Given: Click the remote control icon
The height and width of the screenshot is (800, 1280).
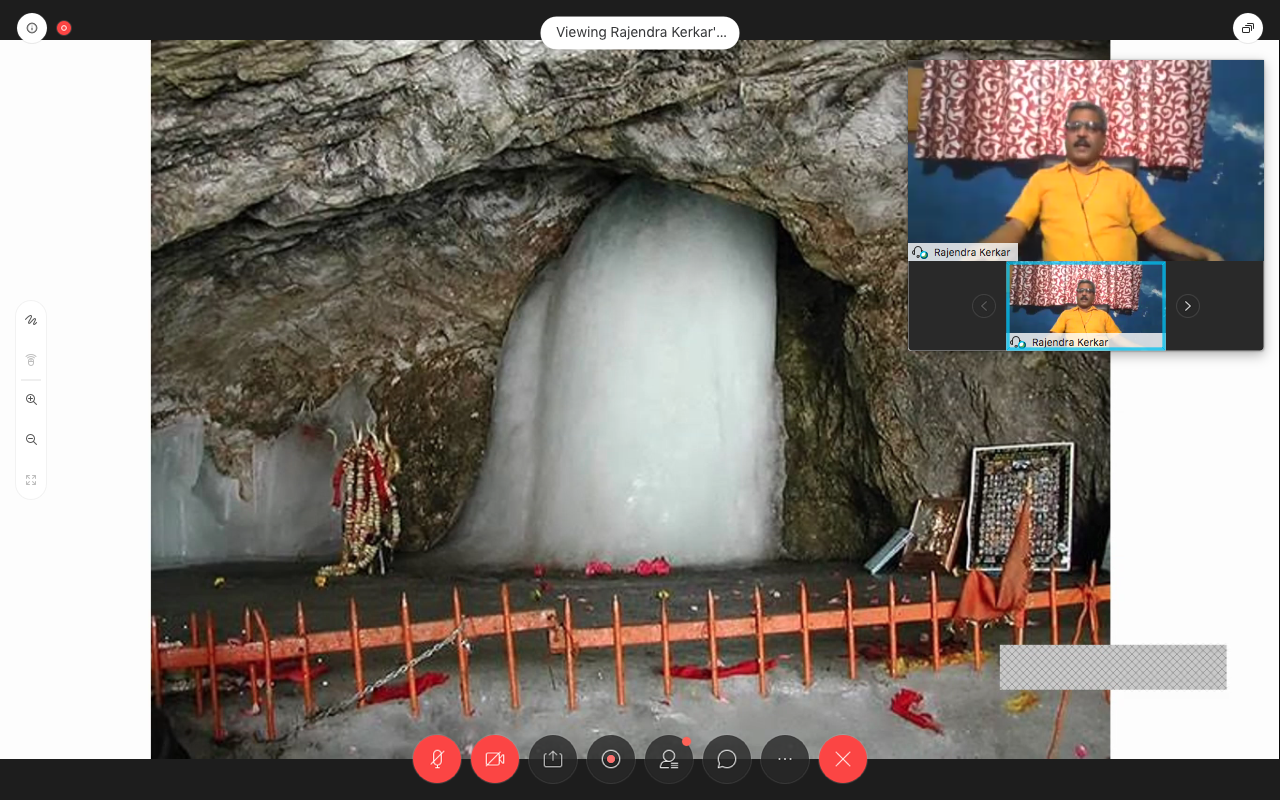Looking at the screenshot, I should (x=31, y=360).
